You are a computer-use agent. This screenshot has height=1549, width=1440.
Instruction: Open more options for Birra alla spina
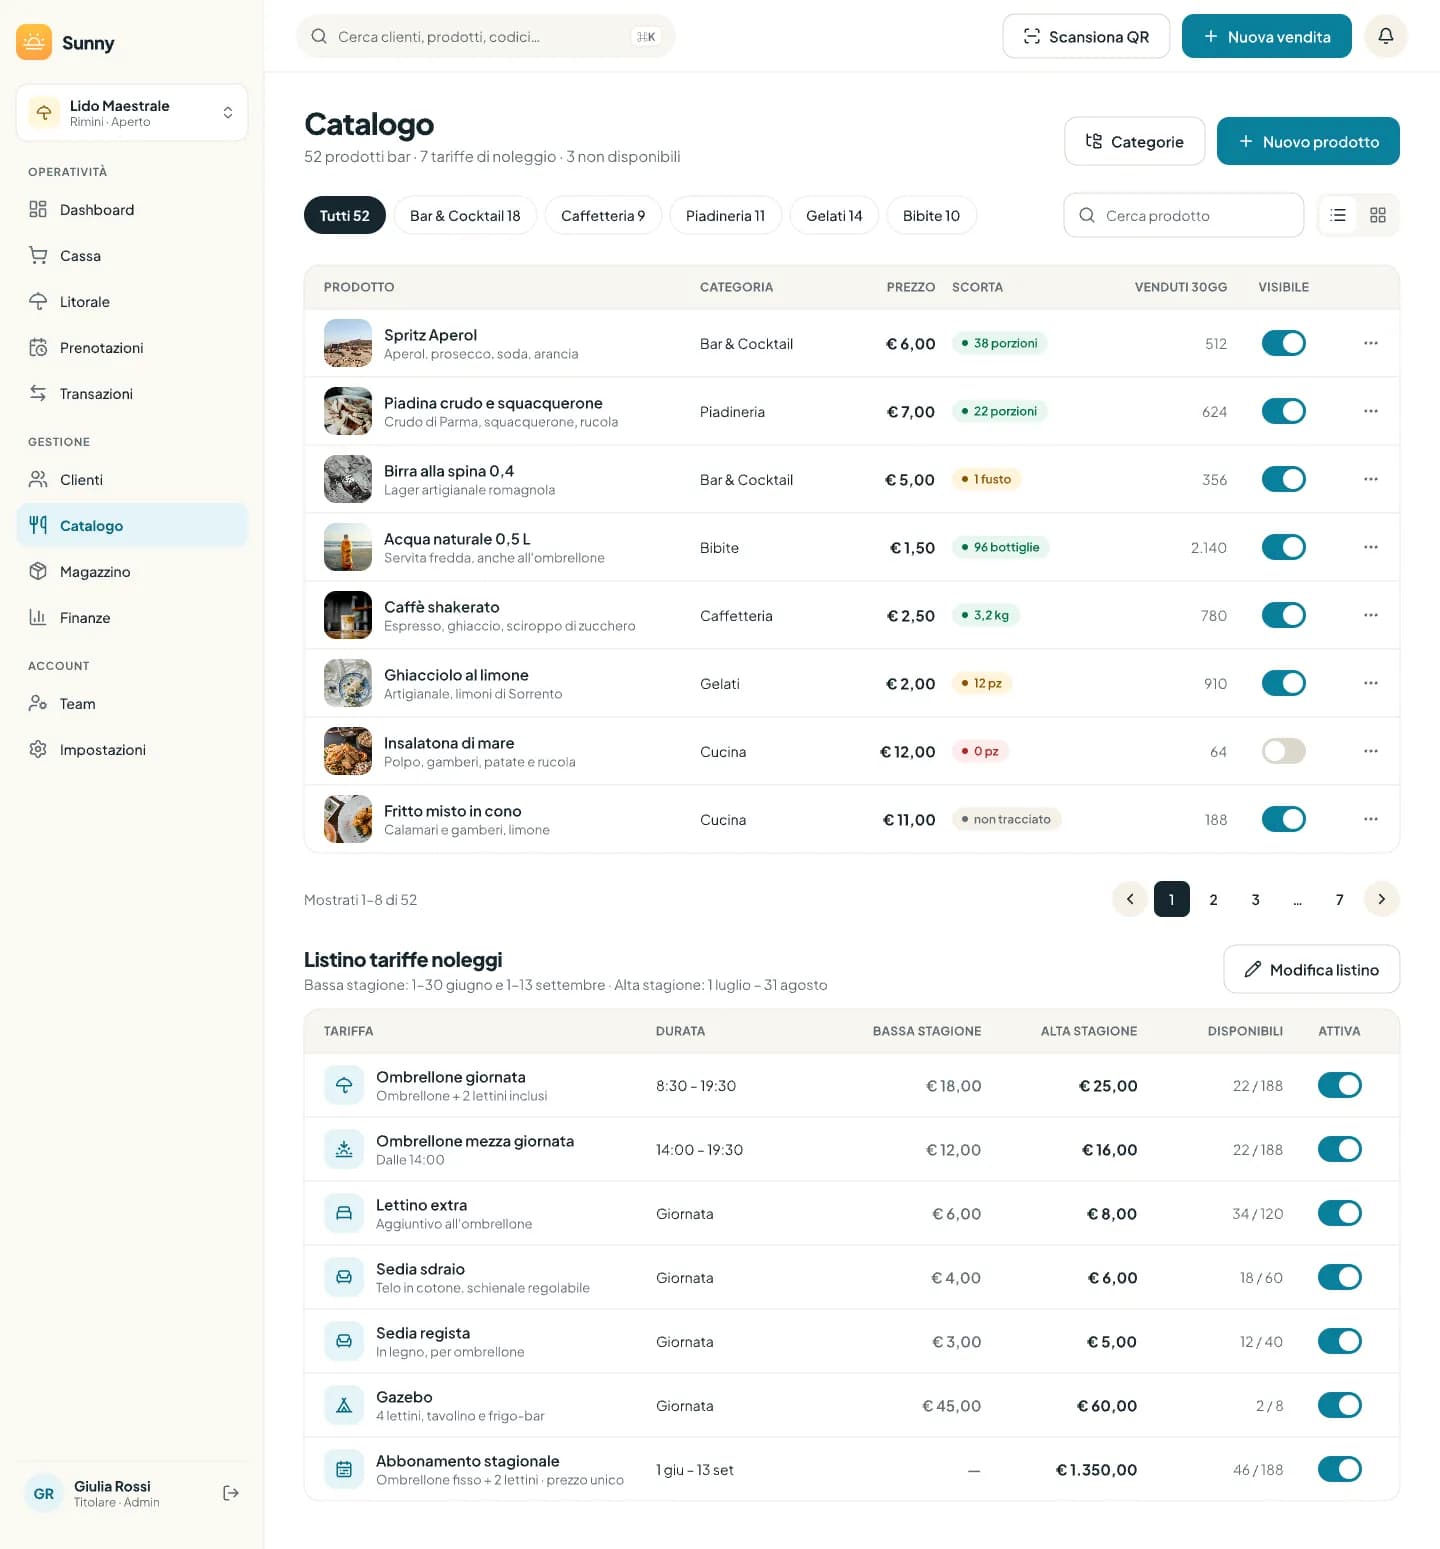point(1370,479)
